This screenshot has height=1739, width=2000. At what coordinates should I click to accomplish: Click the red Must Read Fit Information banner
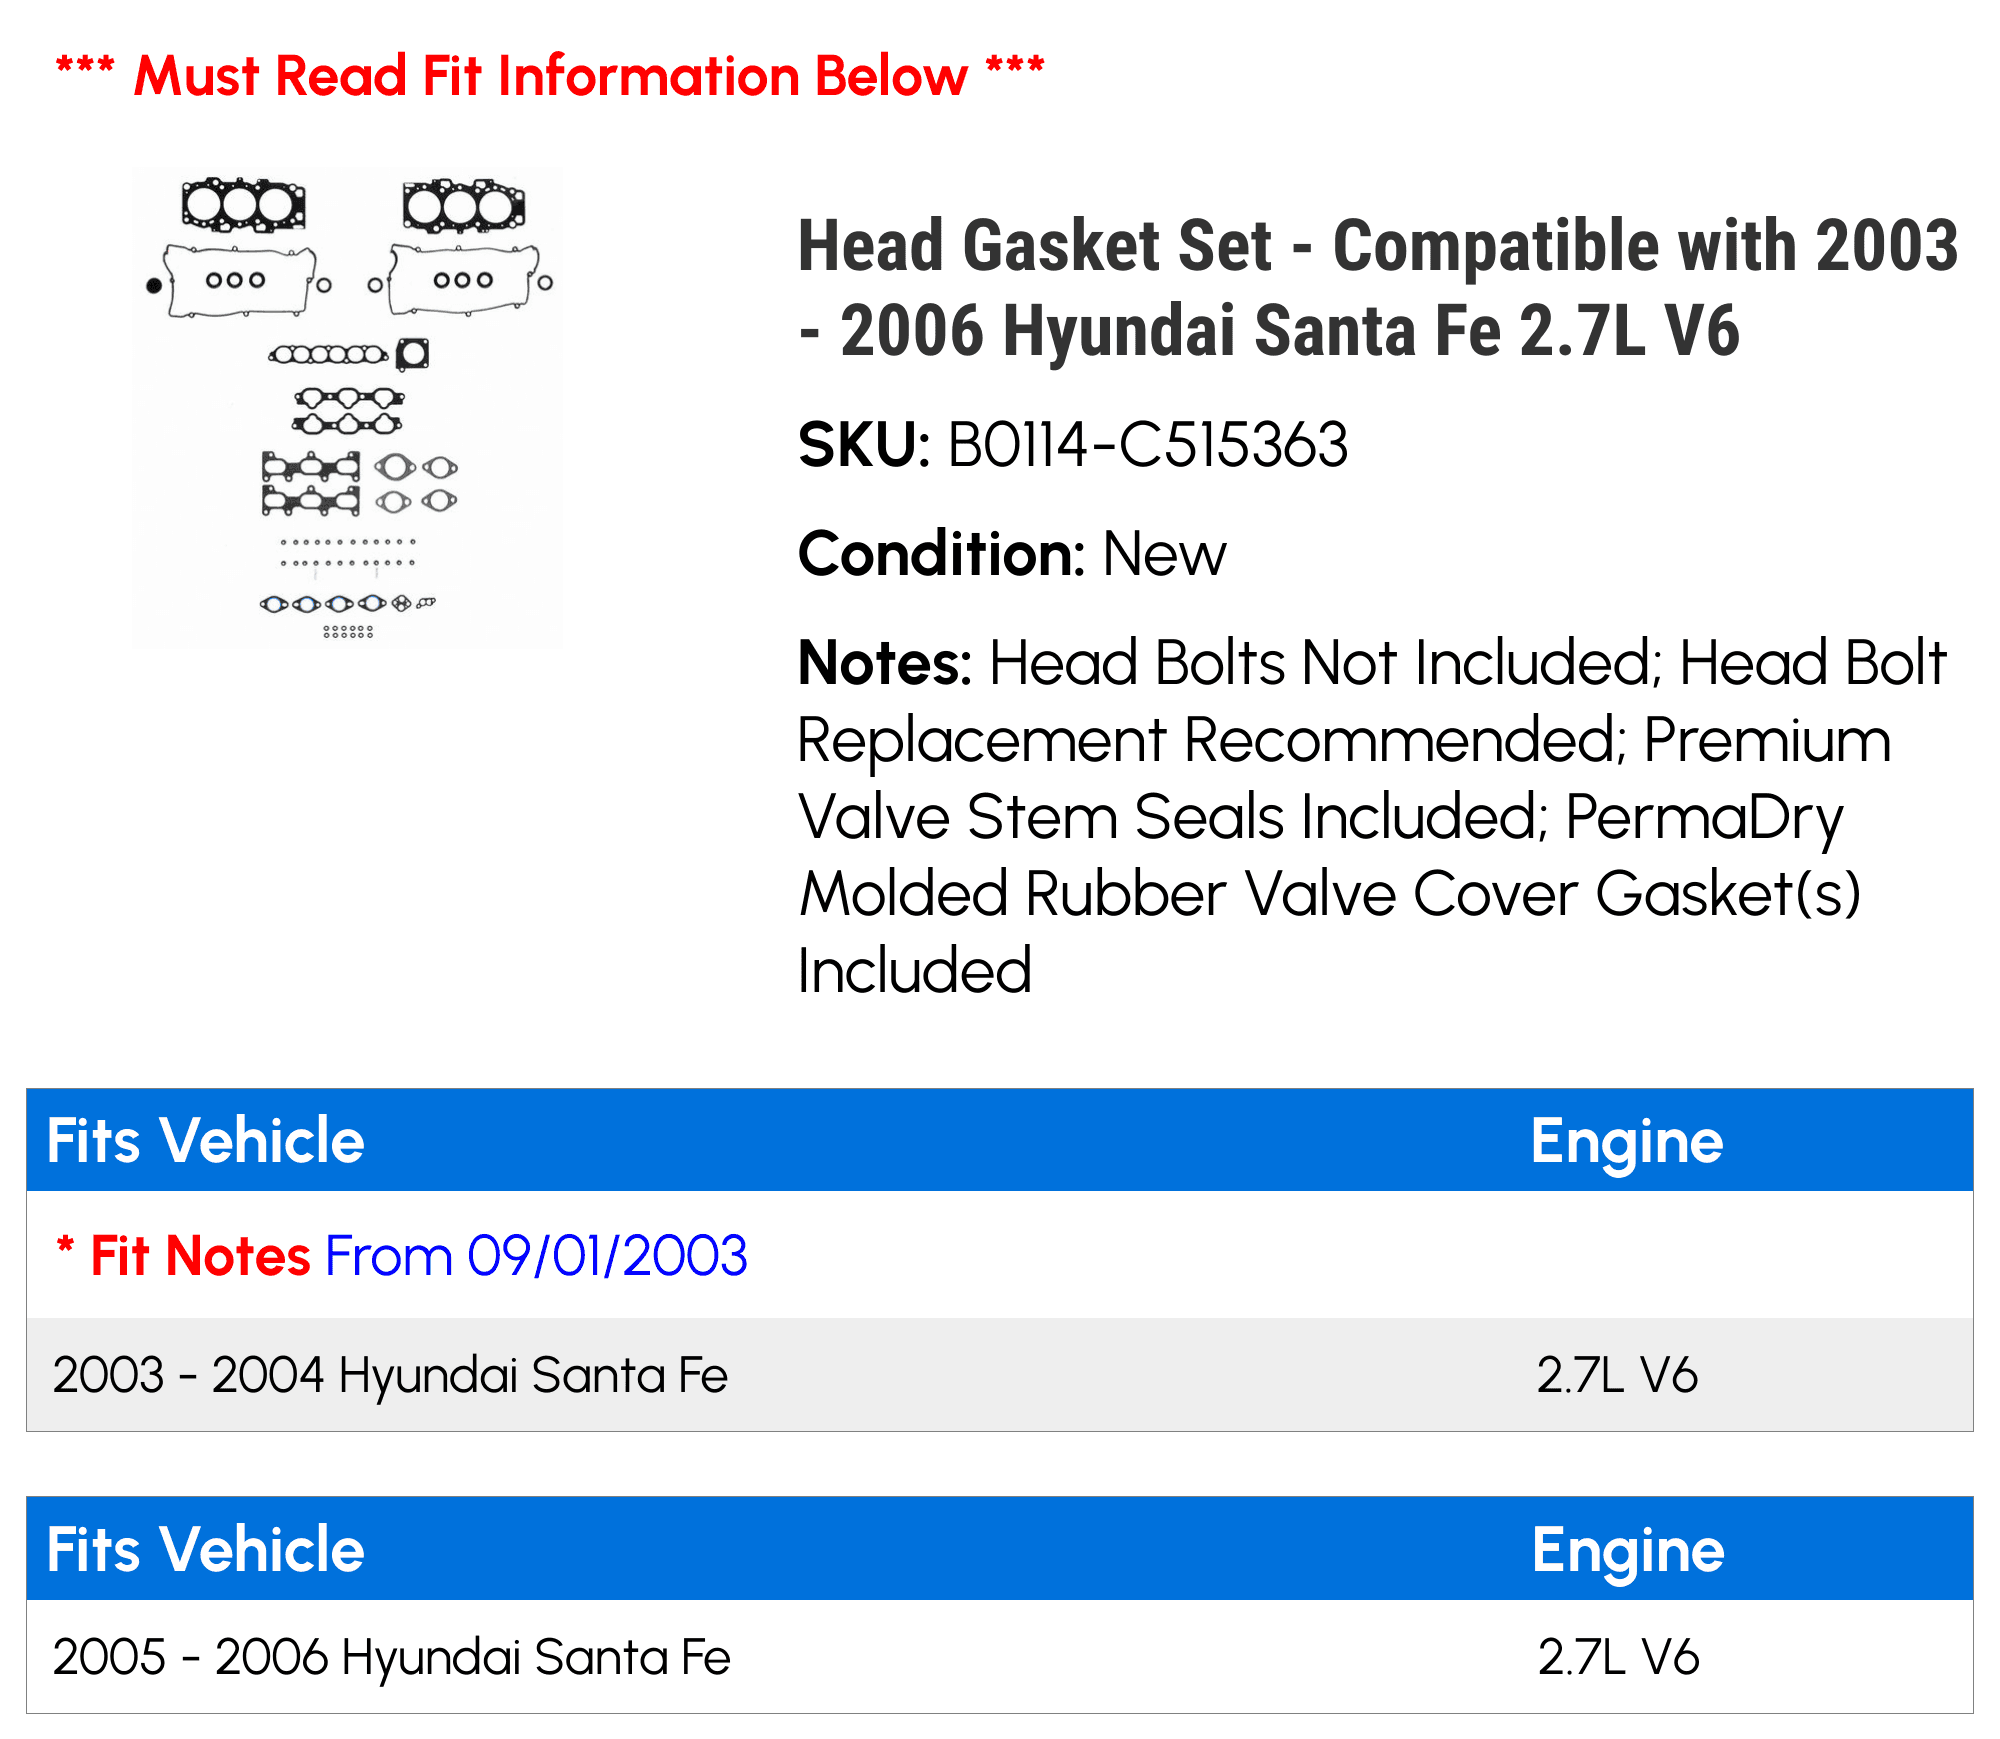click(x=550, y=76)
